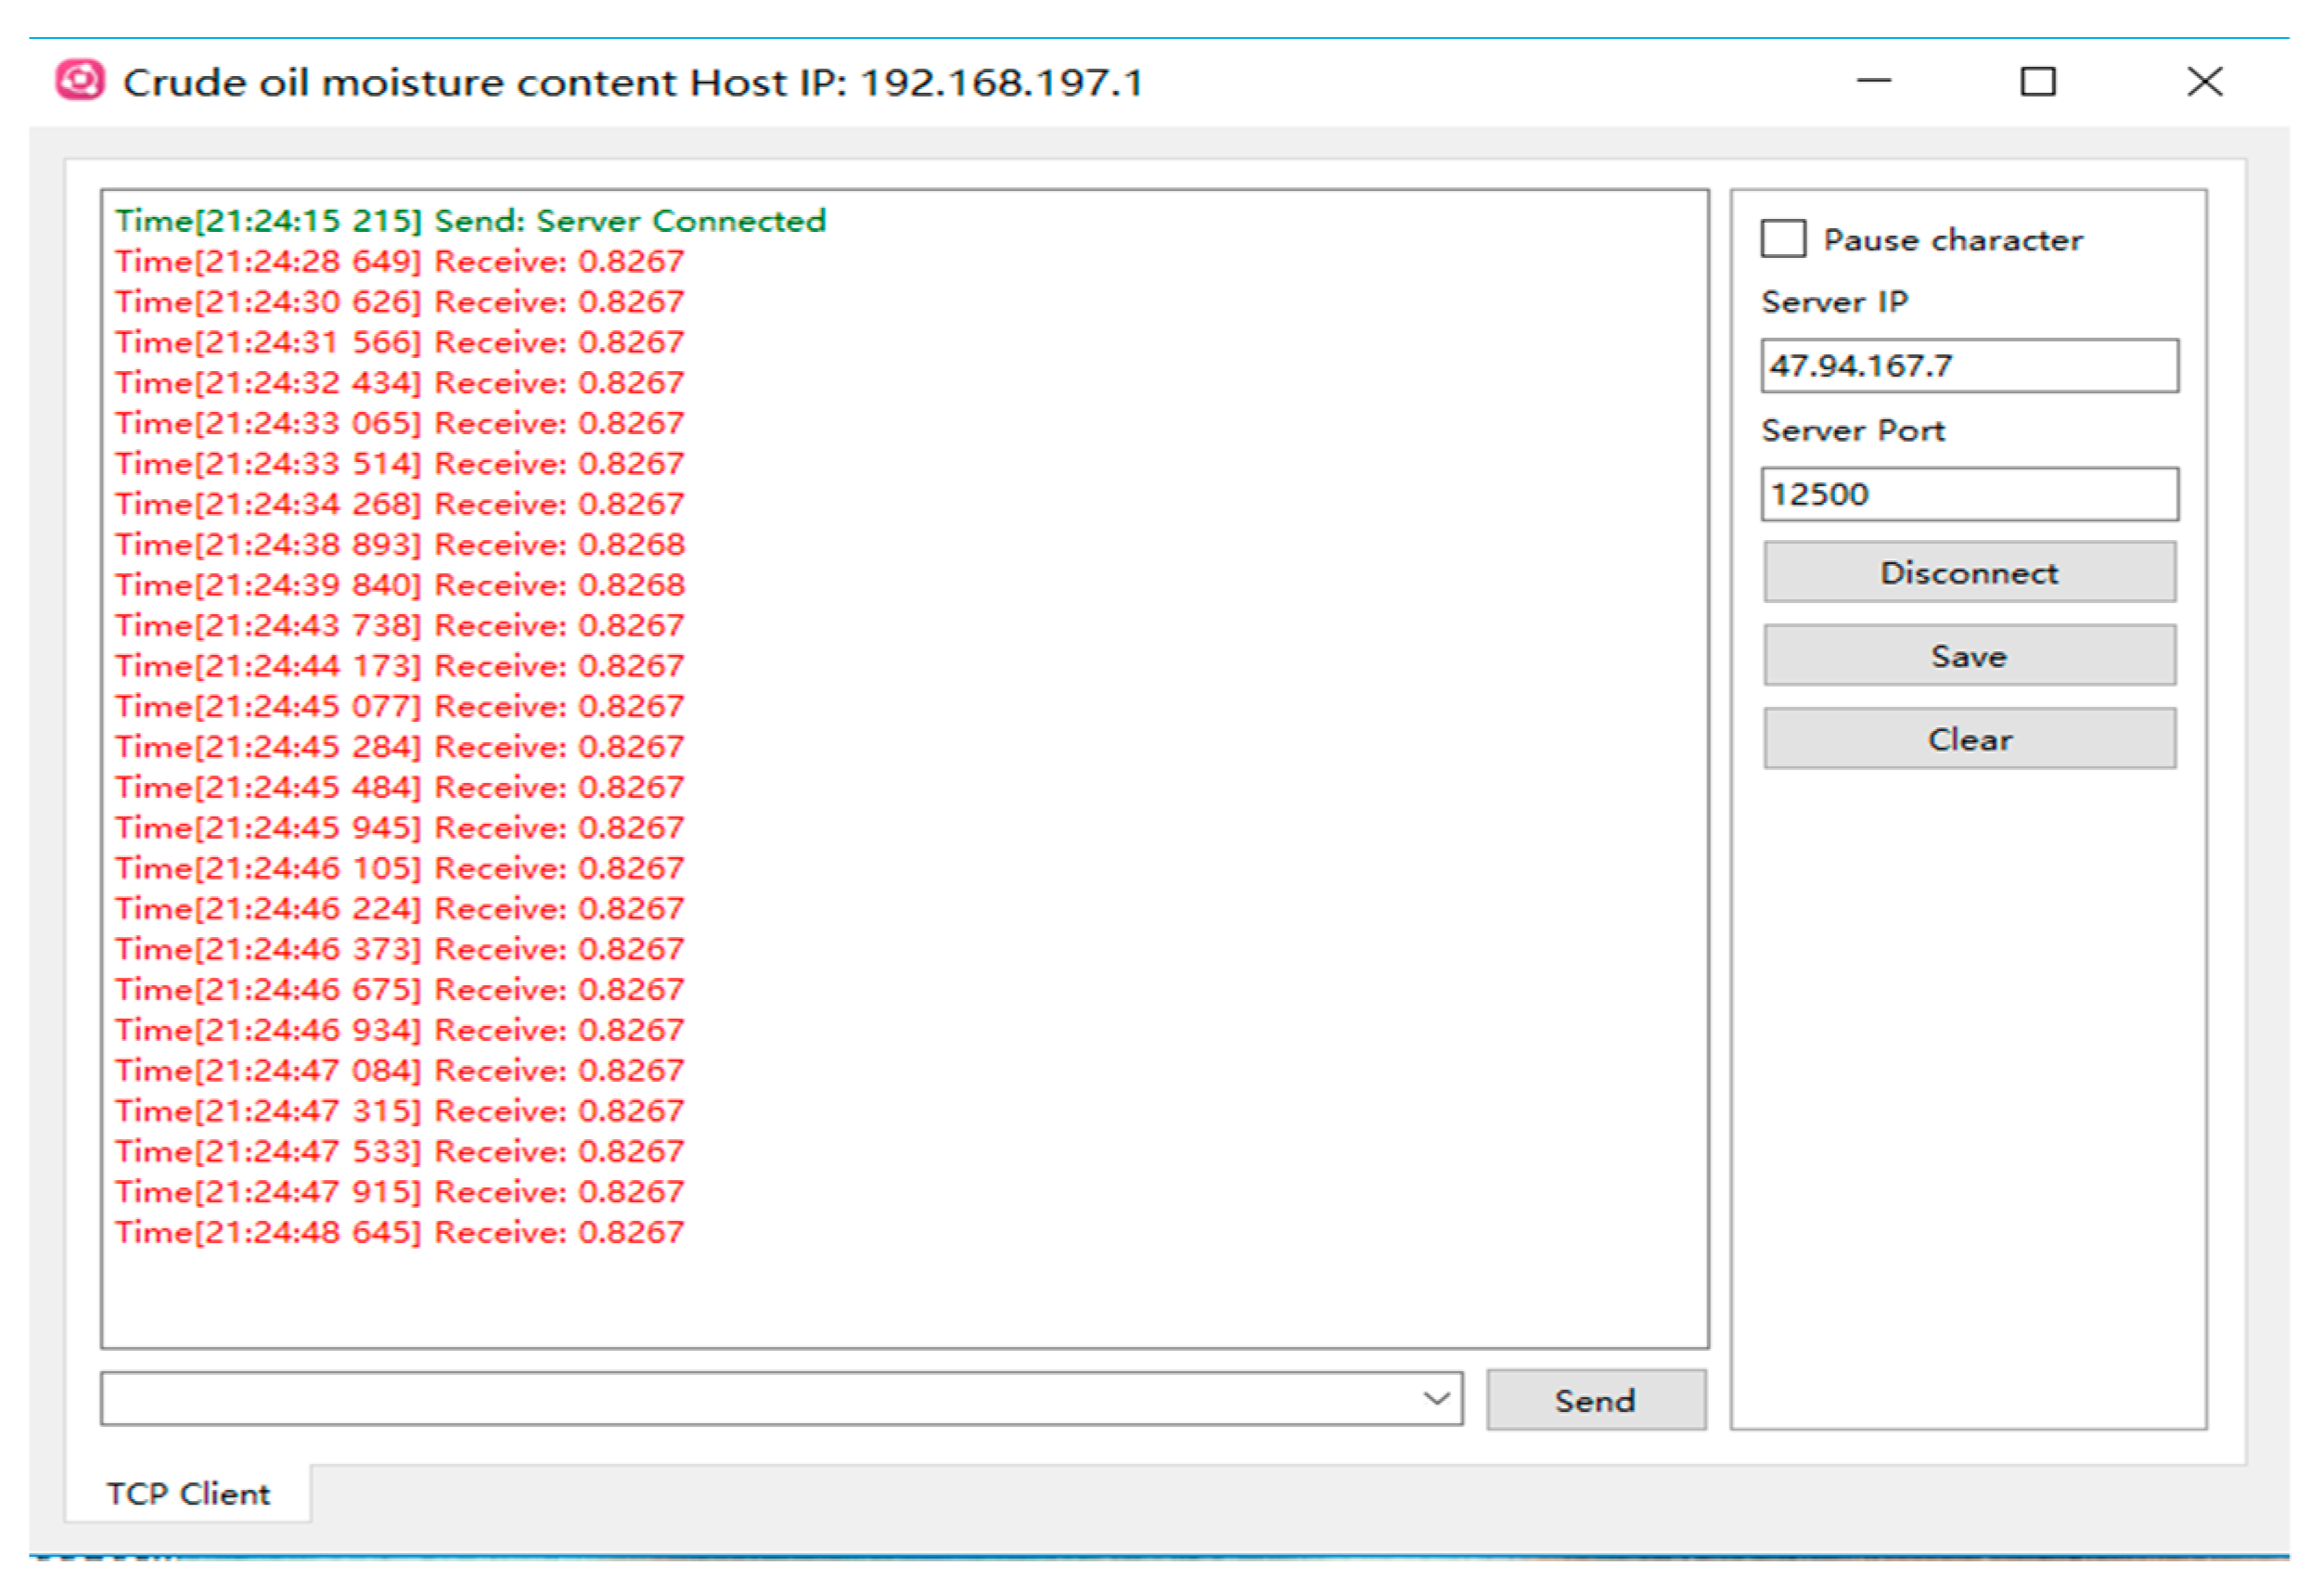
Task: Clear the received data log
Action: 1968,739
